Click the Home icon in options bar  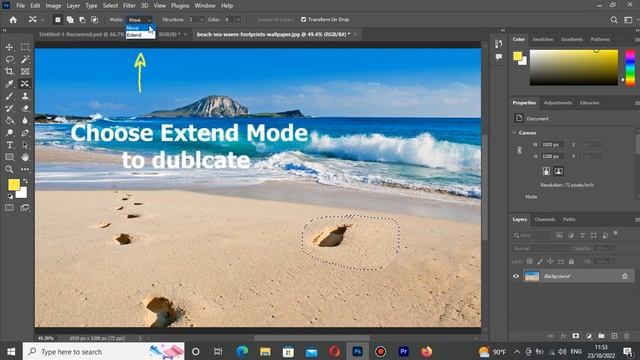(13, 20)
